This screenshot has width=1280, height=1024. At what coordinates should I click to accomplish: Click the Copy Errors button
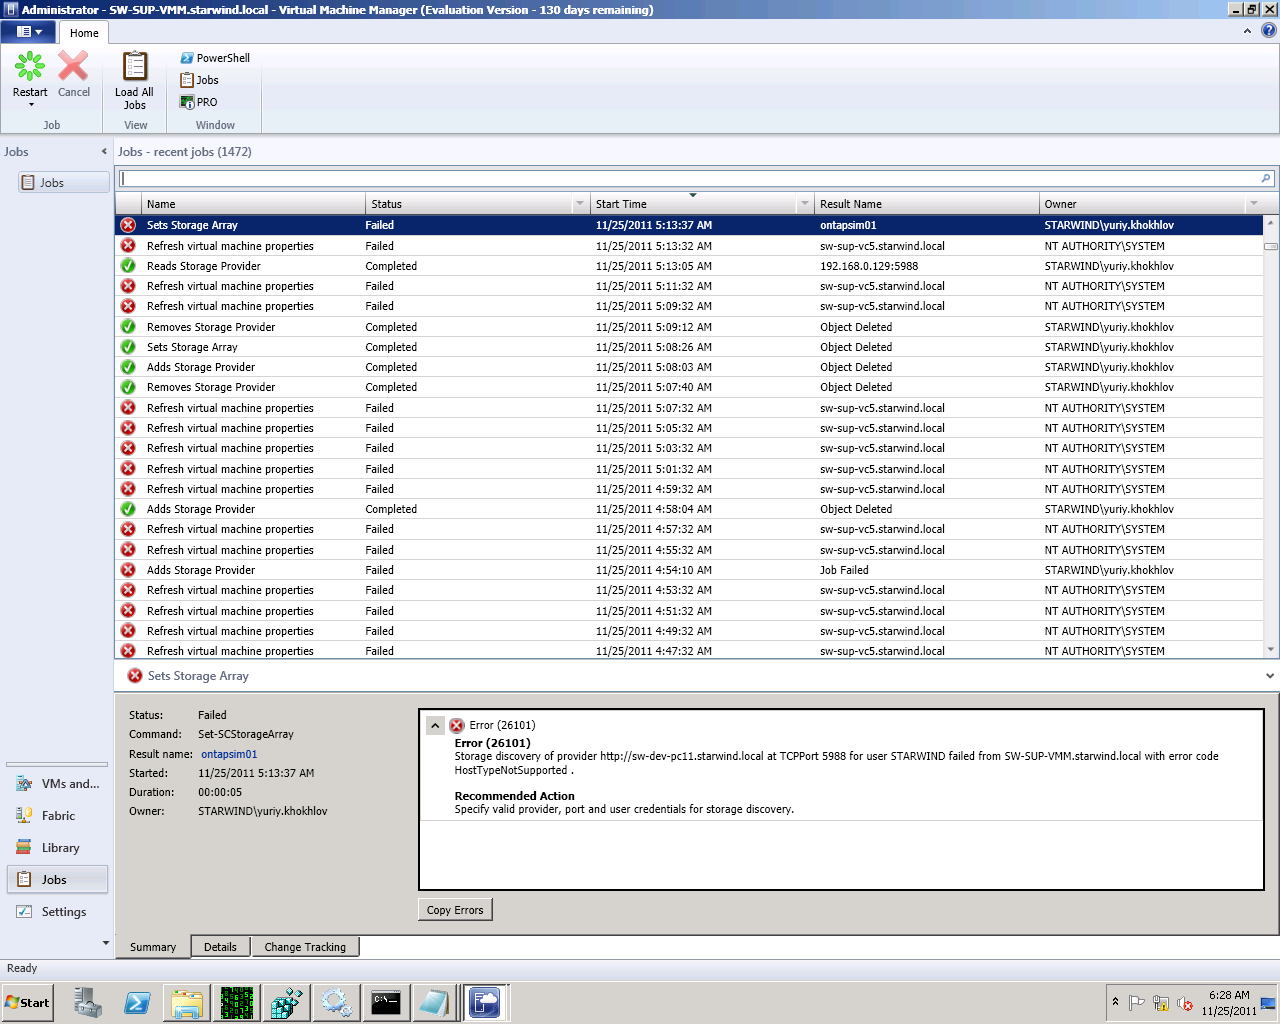point(455,910)
